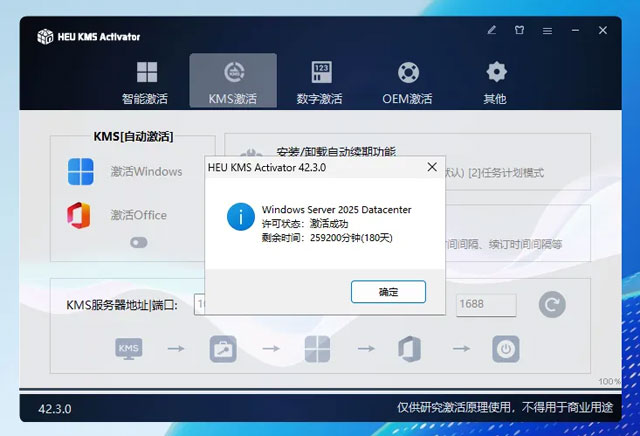Click the 激活Office label
This screenshot has height=436, width=640.
pos(138,215)
